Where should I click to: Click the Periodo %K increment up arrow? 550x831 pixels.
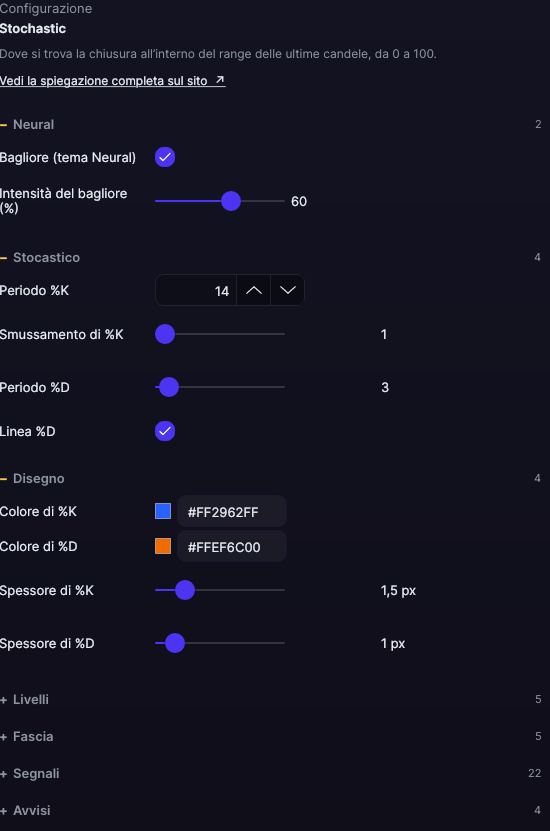254,290
